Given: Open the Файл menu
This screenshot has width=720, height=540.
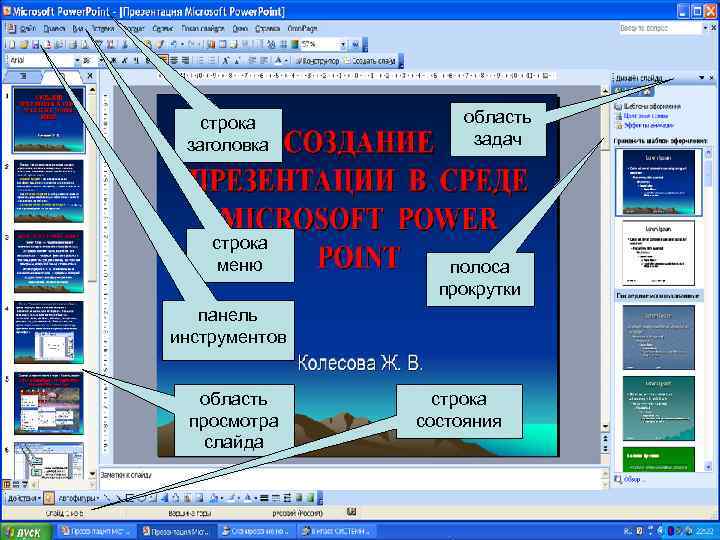Looking at the screenshot, I should (28, 28).
